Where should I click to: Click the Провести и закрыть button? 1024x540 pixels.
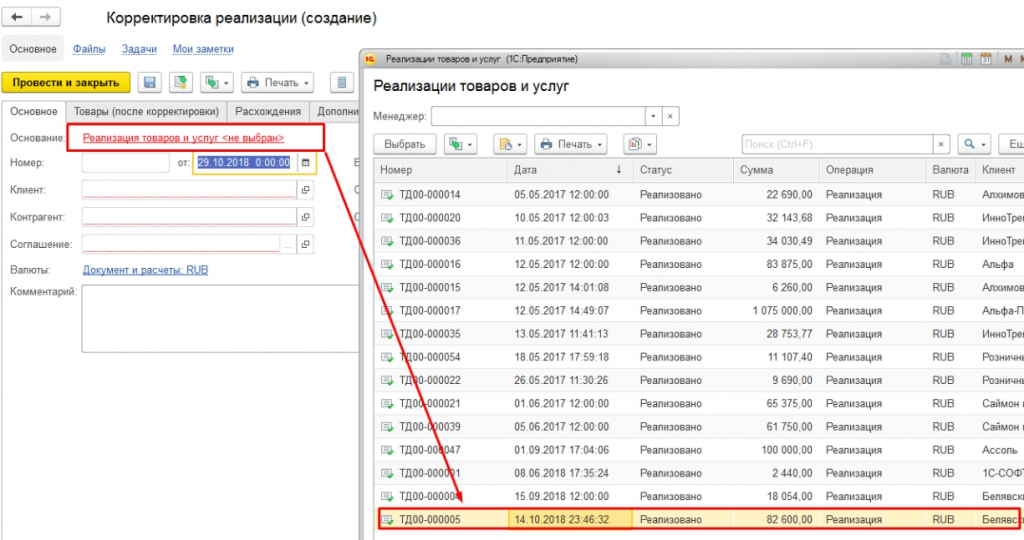tap(66, 83)
